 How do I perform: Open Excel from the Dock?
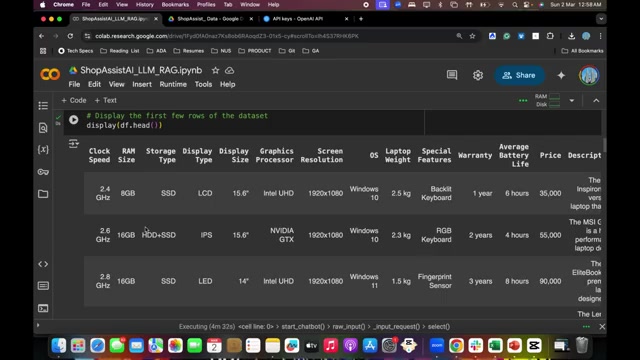click(x=495, y=346)
